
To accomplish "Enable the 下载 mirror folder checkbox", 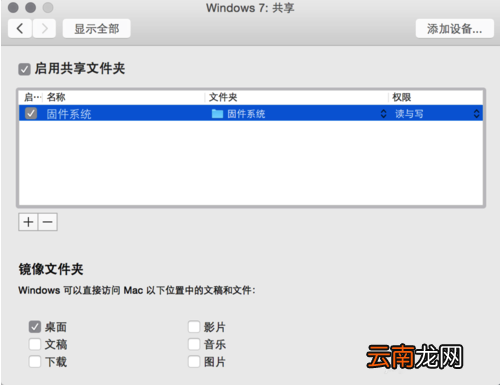I will 35,361.
